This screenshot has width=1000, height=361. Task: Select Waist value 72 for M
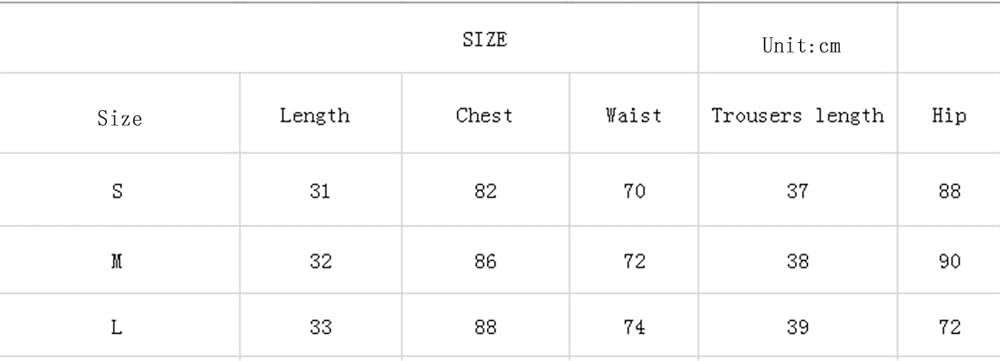click(634, 262)
